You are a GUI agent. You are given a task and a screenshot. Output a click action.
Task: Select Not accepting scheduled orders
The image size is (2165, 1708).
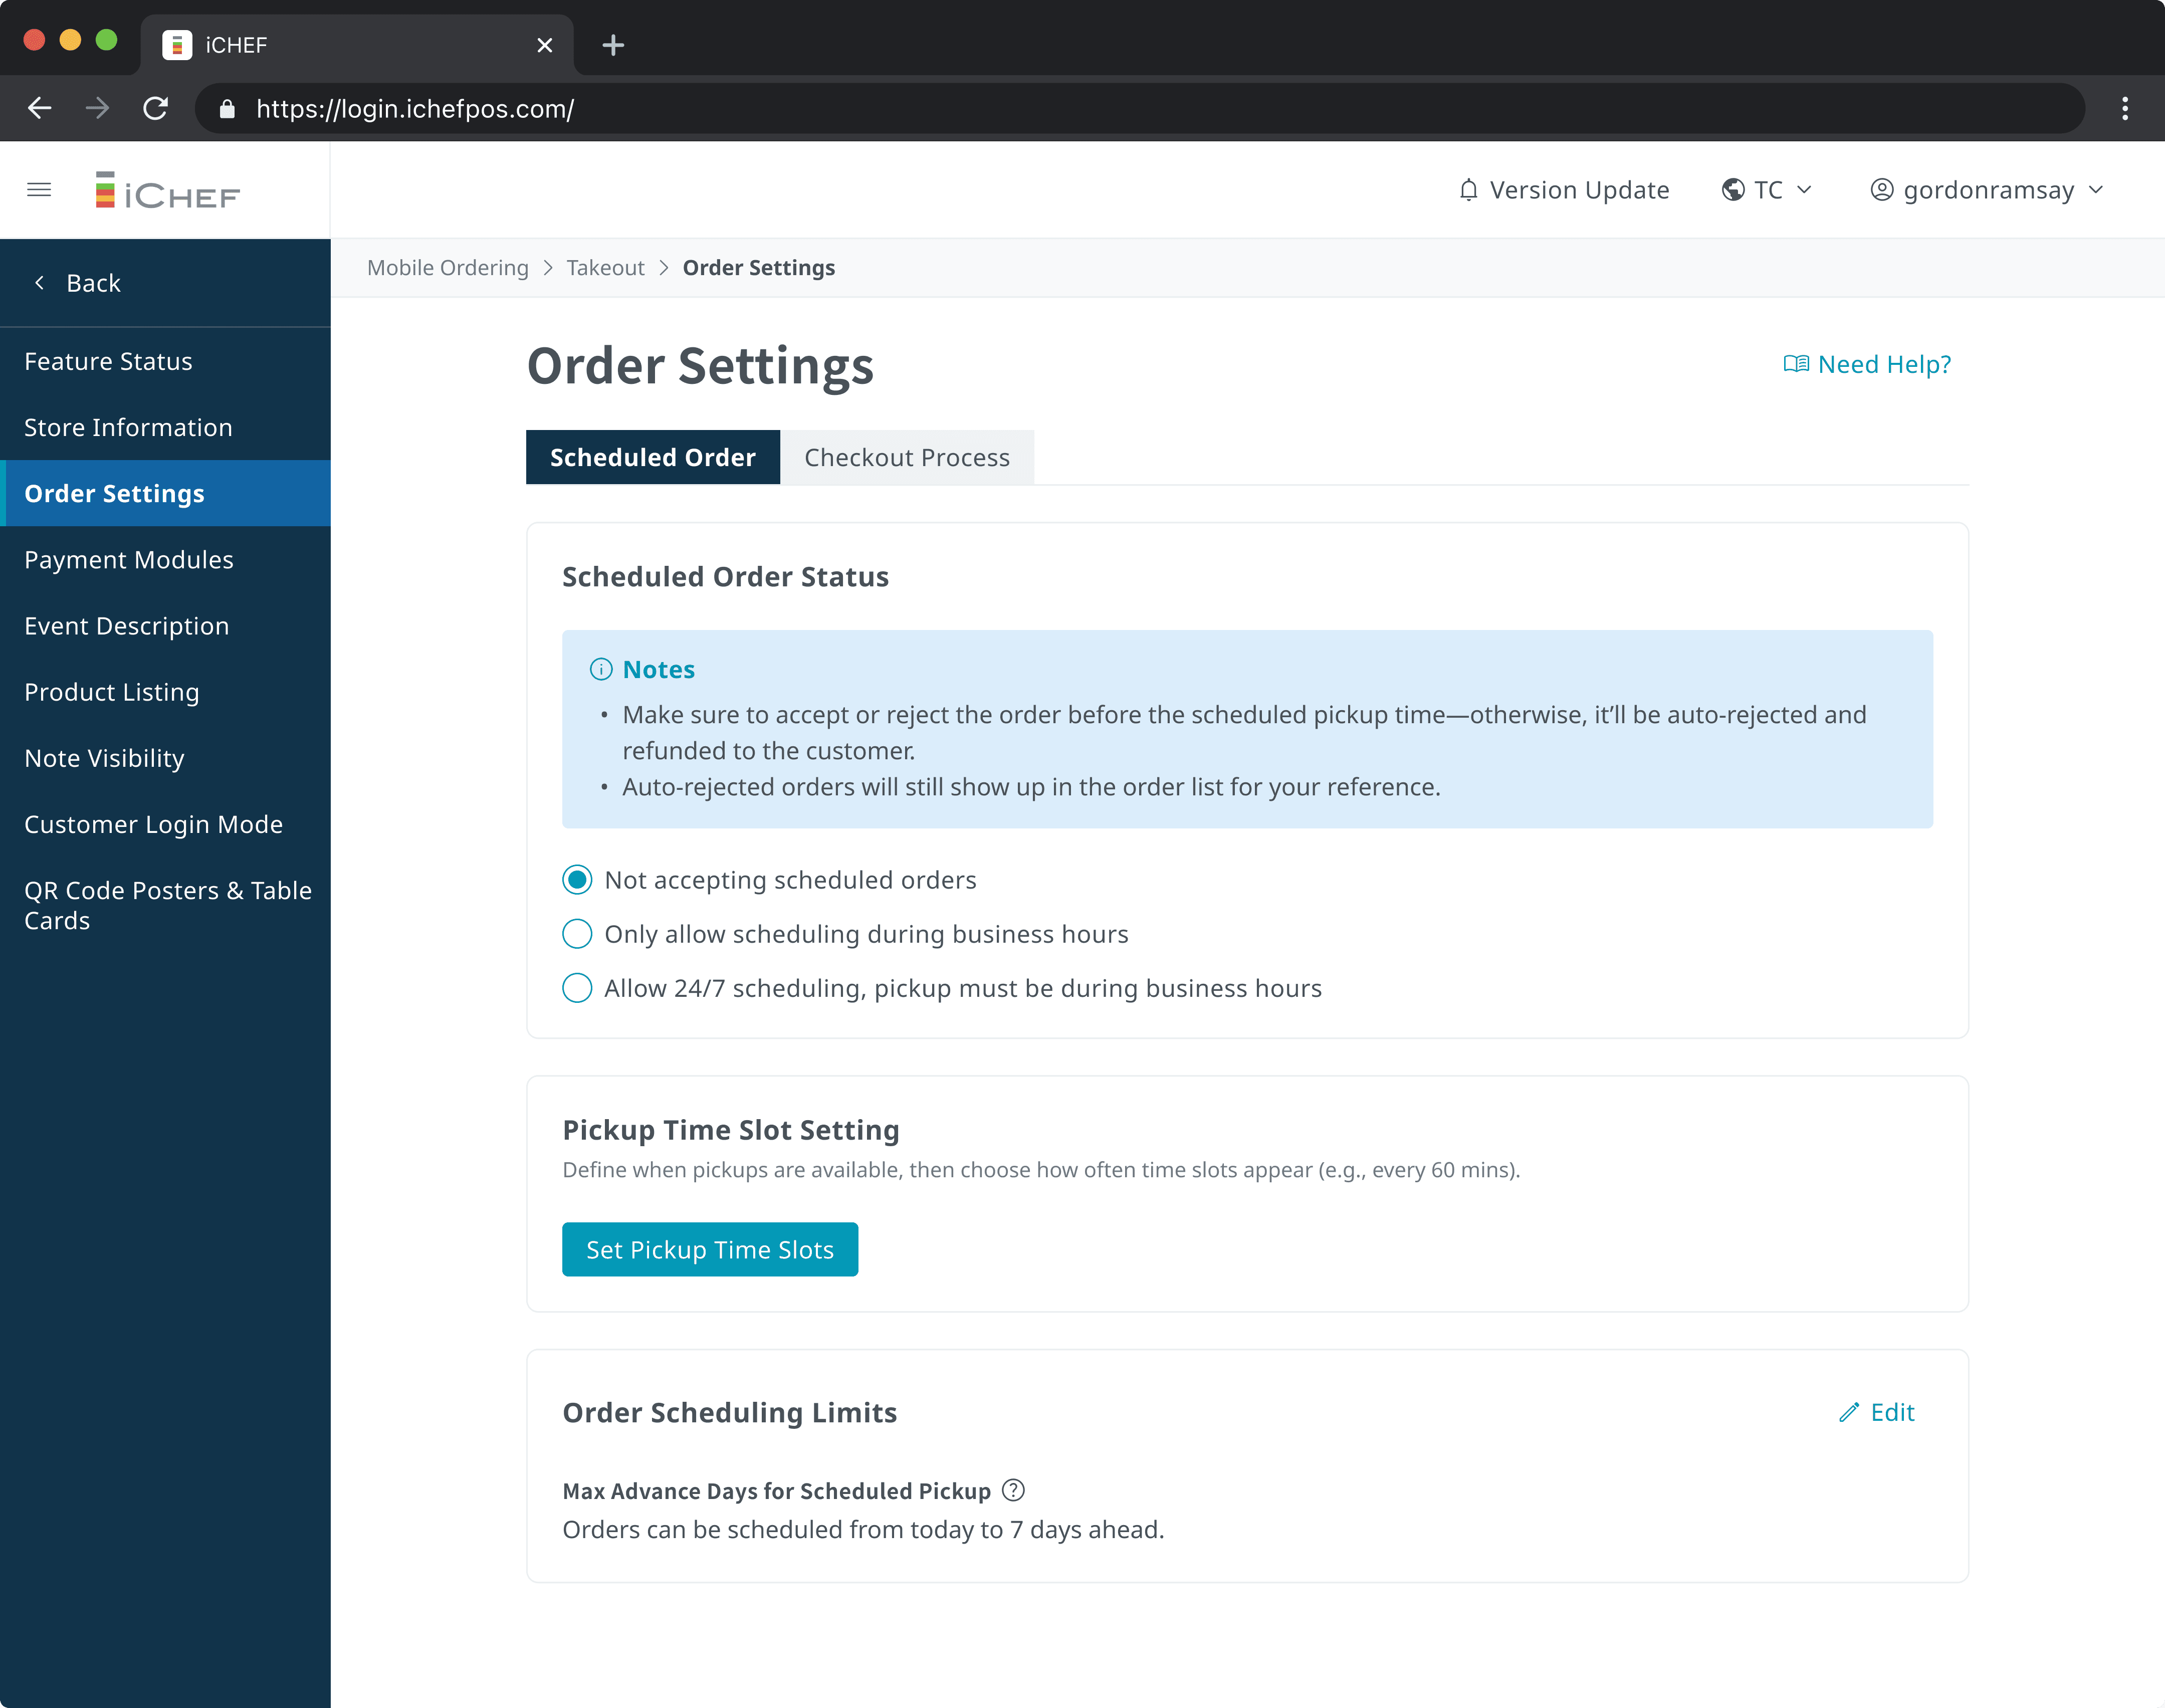click(x=577, y=880)
